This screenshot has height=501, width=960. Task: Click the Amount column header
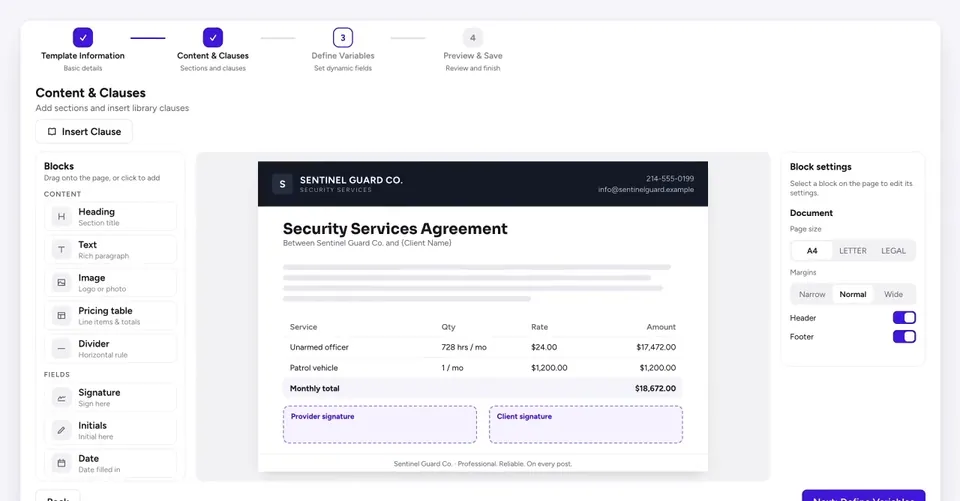(661, 327)
